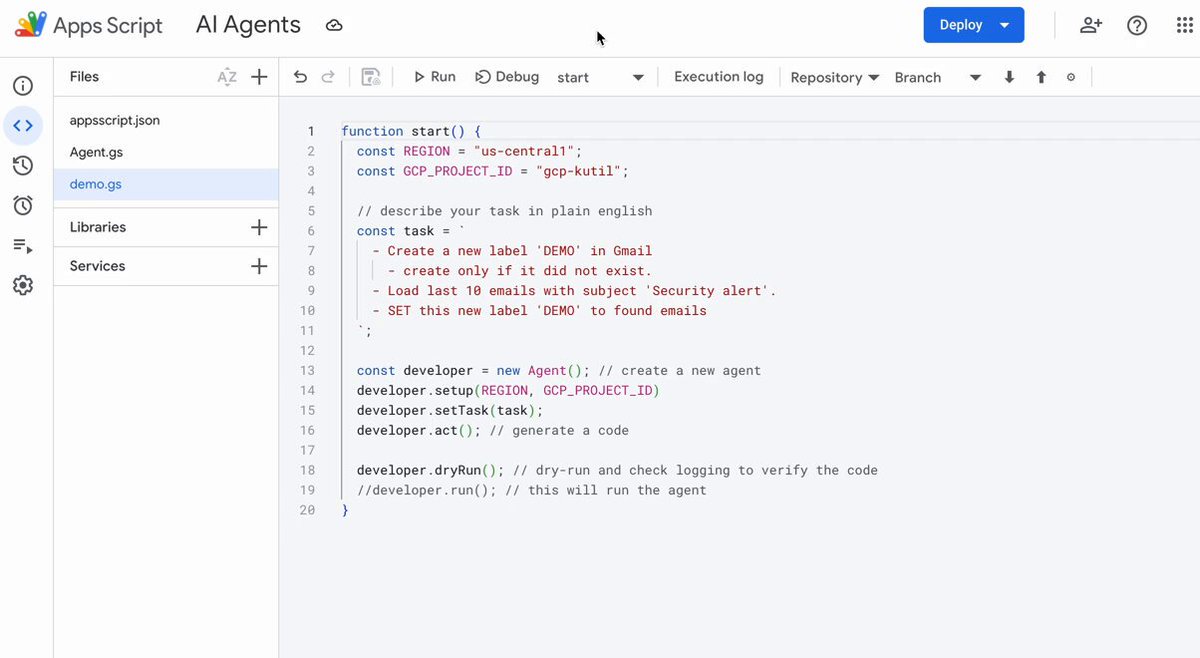Click the Run button
Image resolution: width=1200 pixels, height=658 pixels.
click(434, 77)
